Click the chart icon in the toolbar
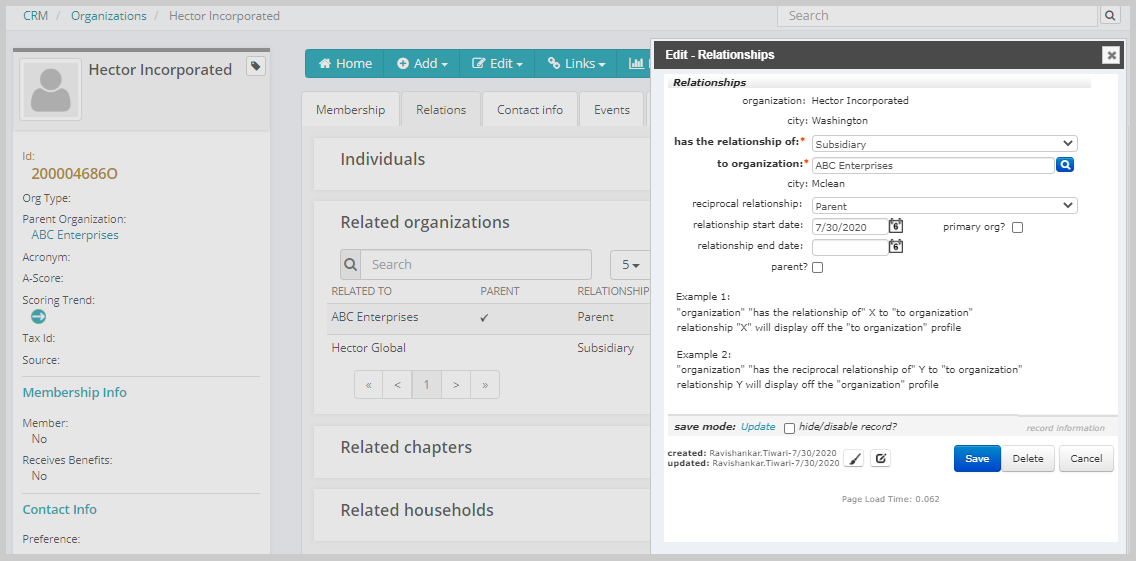1136x561 pixels. point(636,64)
